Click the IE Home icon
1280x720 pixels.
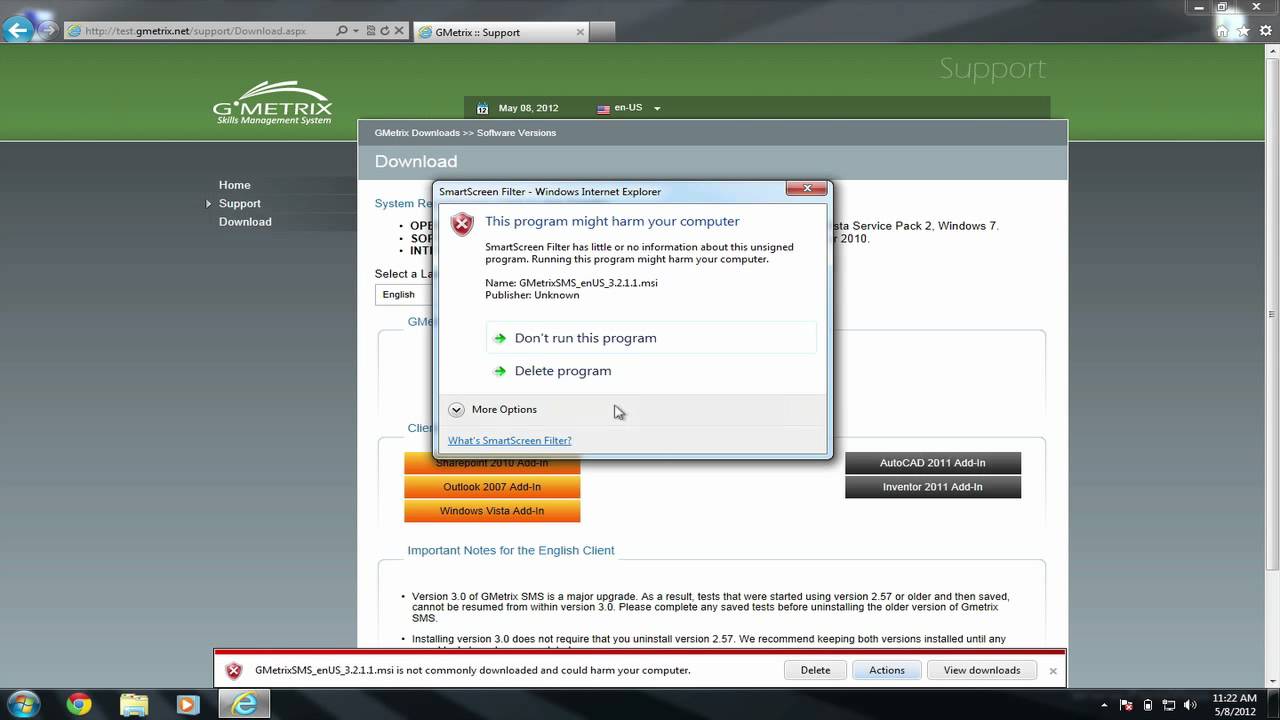point(1222,31)
